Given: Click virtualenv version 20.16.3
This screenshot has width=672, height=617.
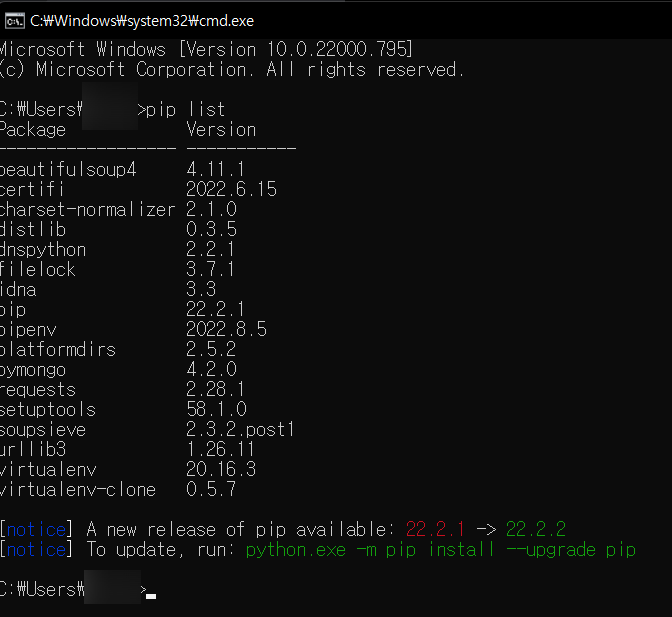Looking at the screenshot, I should tap(221, 469).
